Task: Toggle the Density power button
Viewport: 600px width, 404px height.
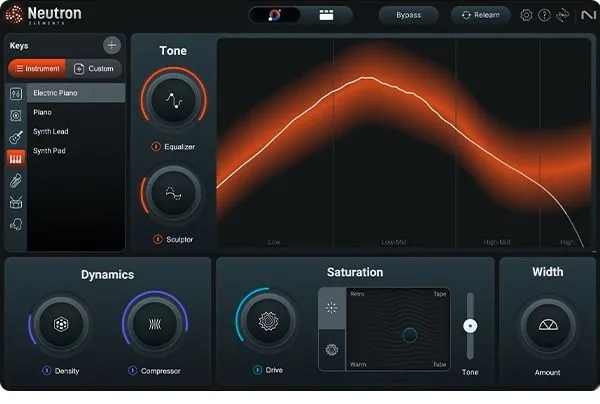Action: point(46,371)
